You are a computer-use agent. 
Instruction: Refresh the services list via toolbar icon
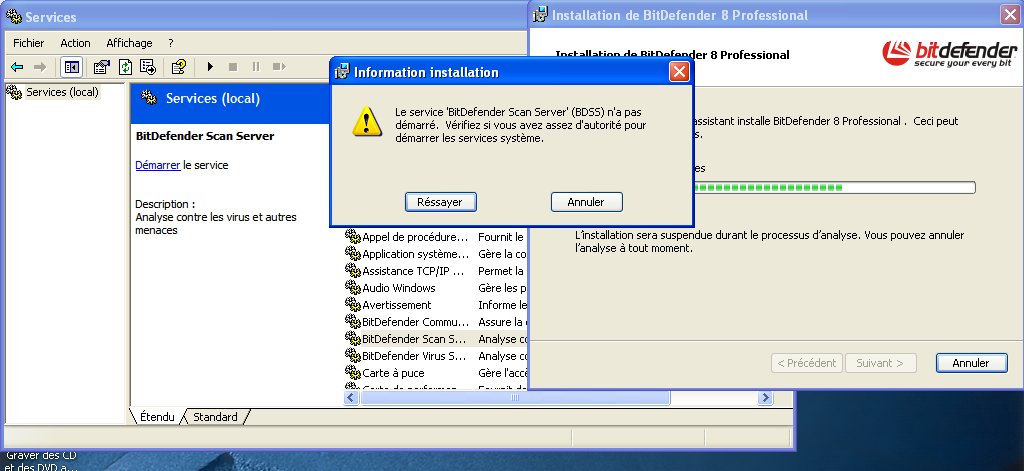pos(125,67)
